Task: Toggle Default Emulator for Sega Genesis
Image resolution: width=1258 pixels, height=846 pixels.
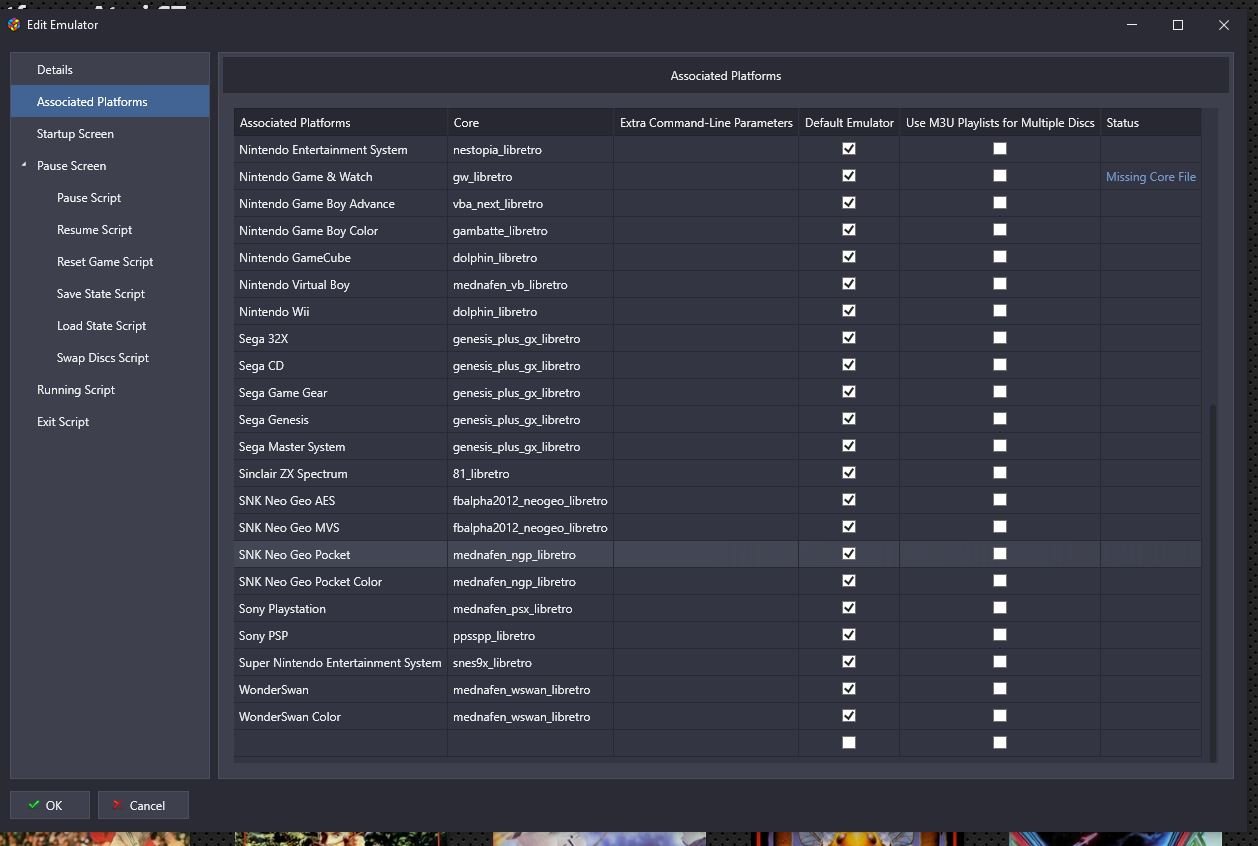Action: (849, 419)
